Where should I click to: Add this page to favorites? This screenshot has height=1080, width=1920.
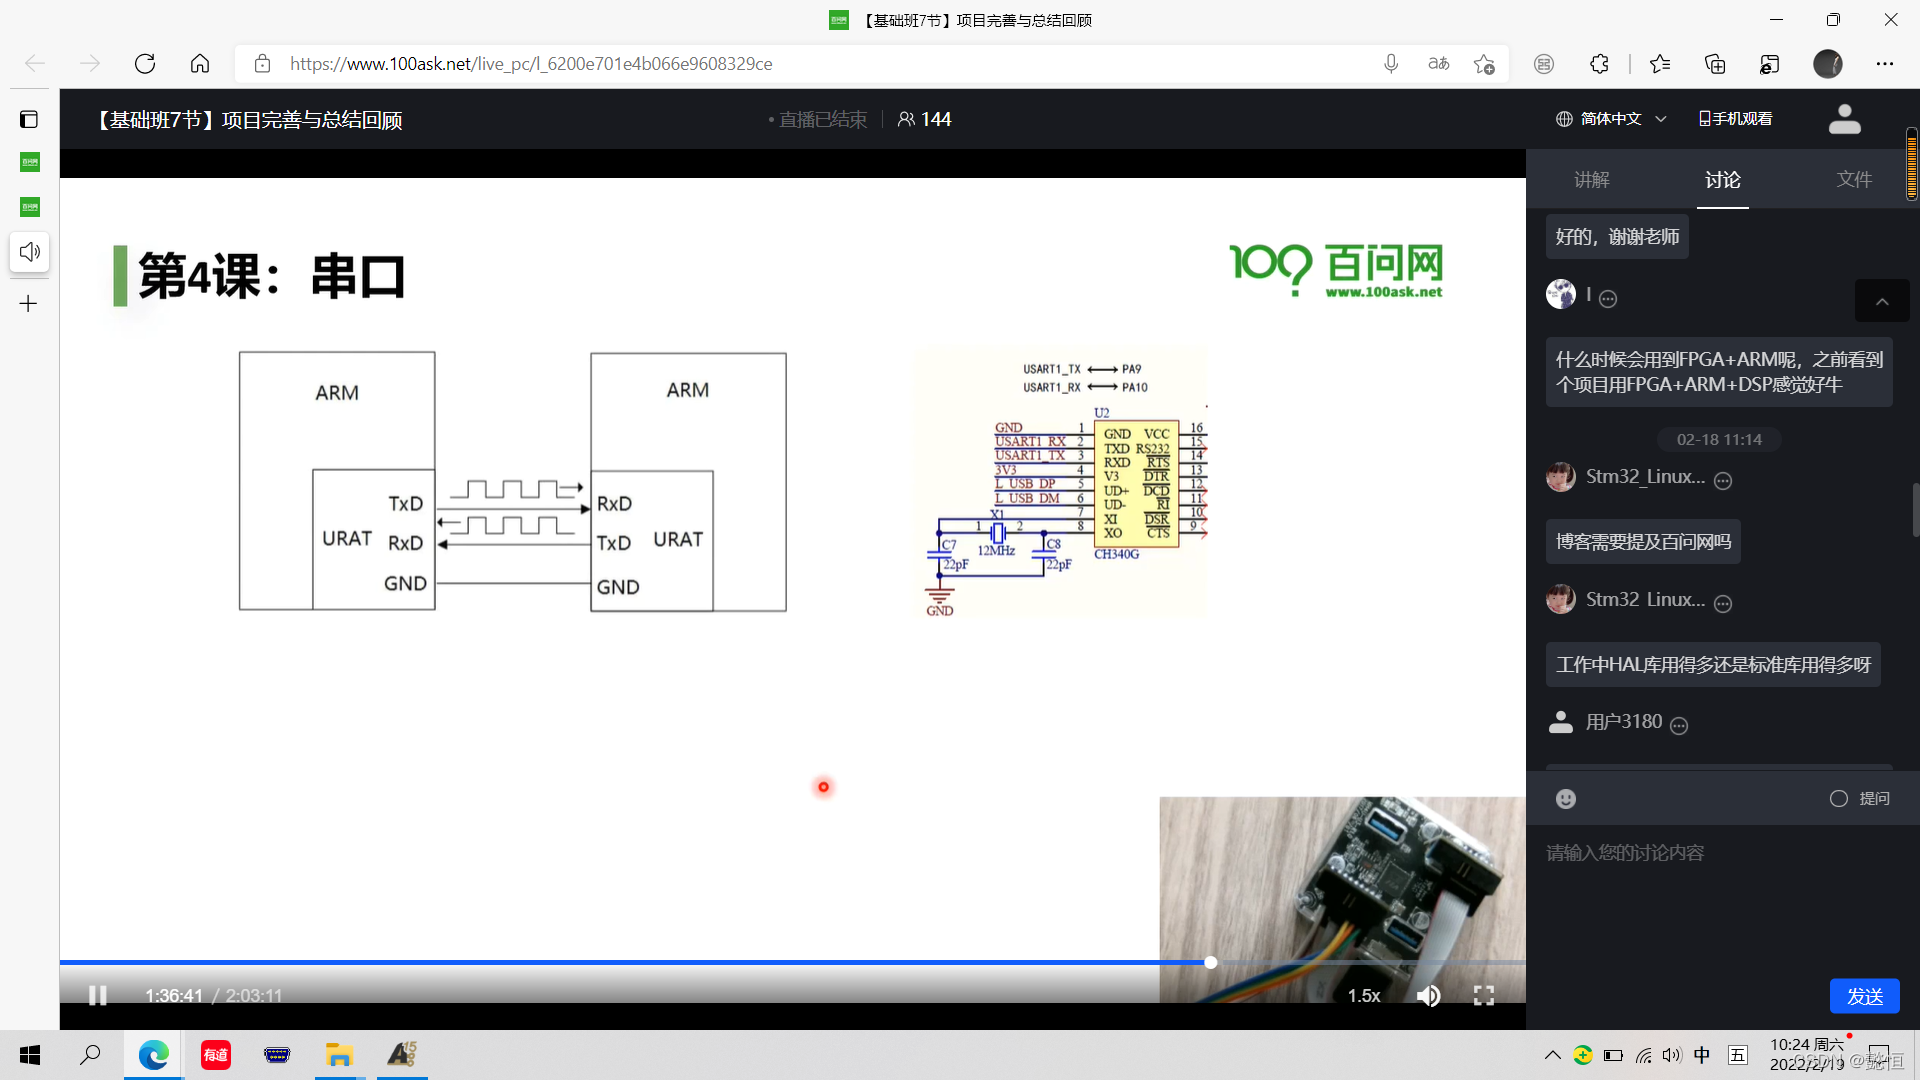pos(1484,64)
